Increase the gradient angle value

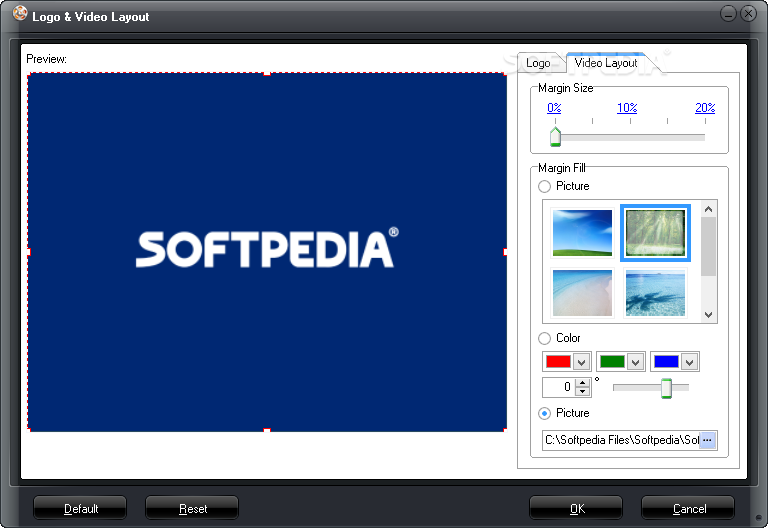pos(582,383)
